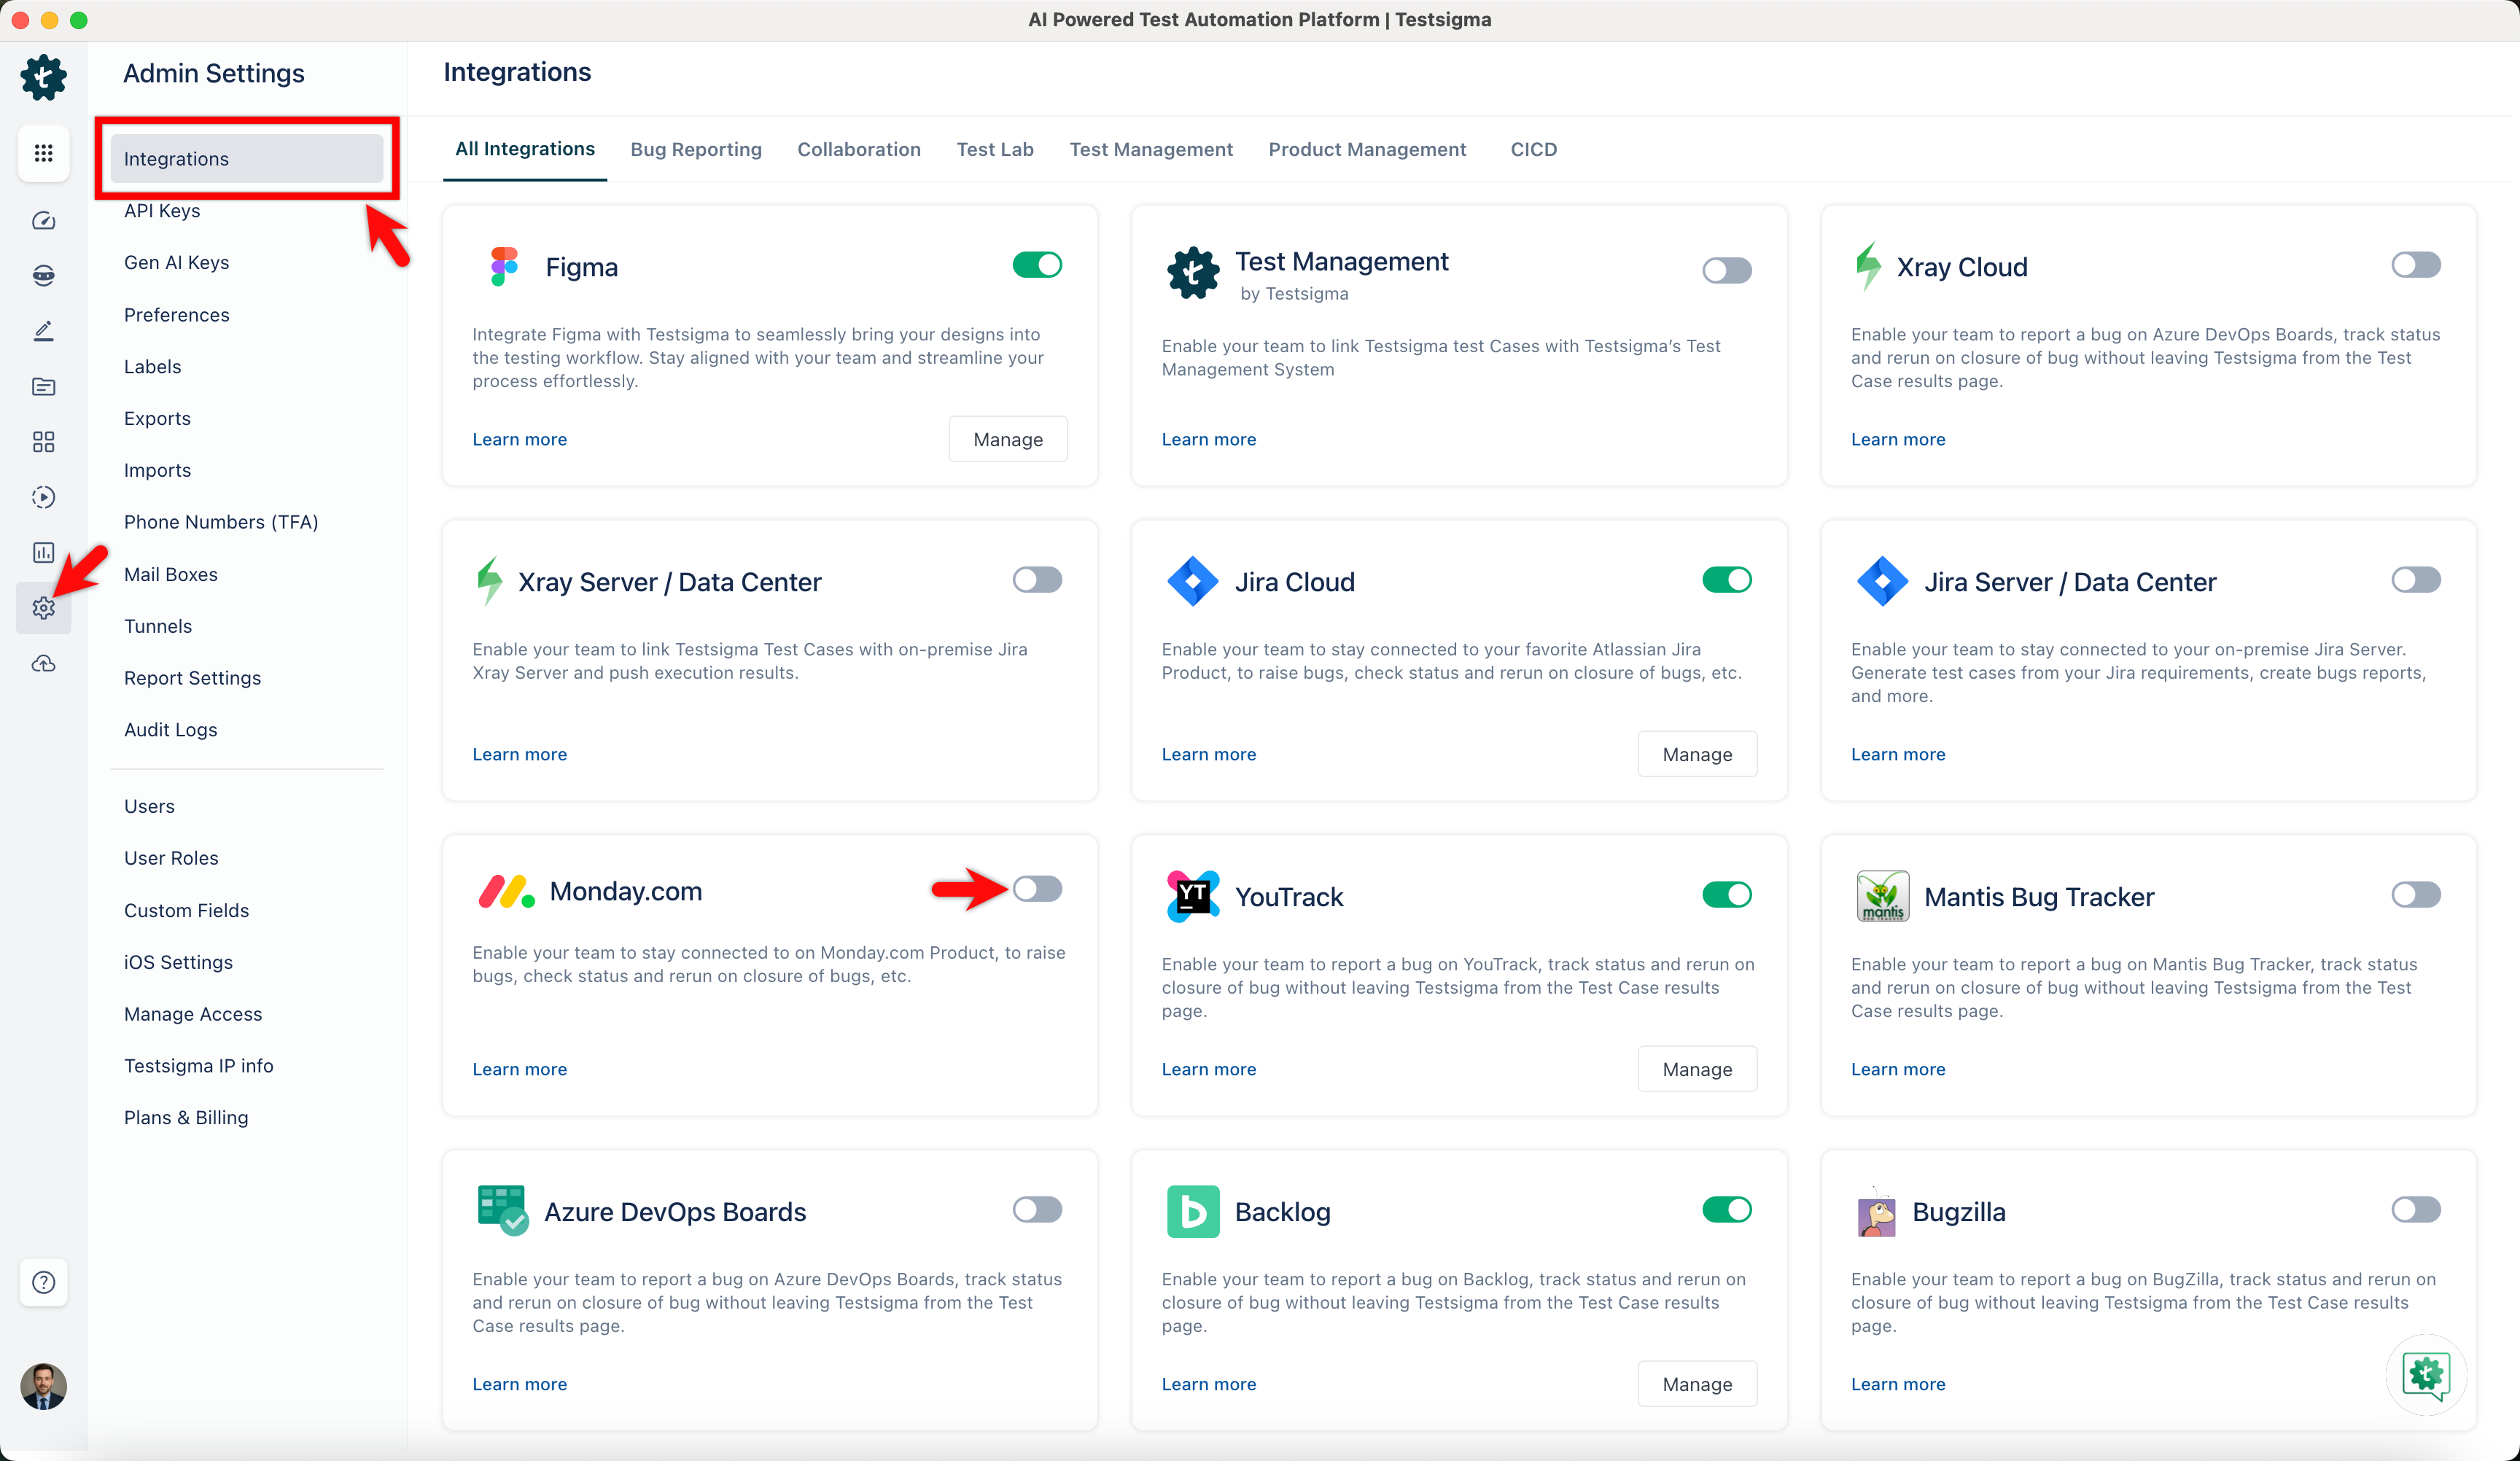
Task: Open the chat support widget icon
Action: pyautogui.click(x=2426, y=1374)
